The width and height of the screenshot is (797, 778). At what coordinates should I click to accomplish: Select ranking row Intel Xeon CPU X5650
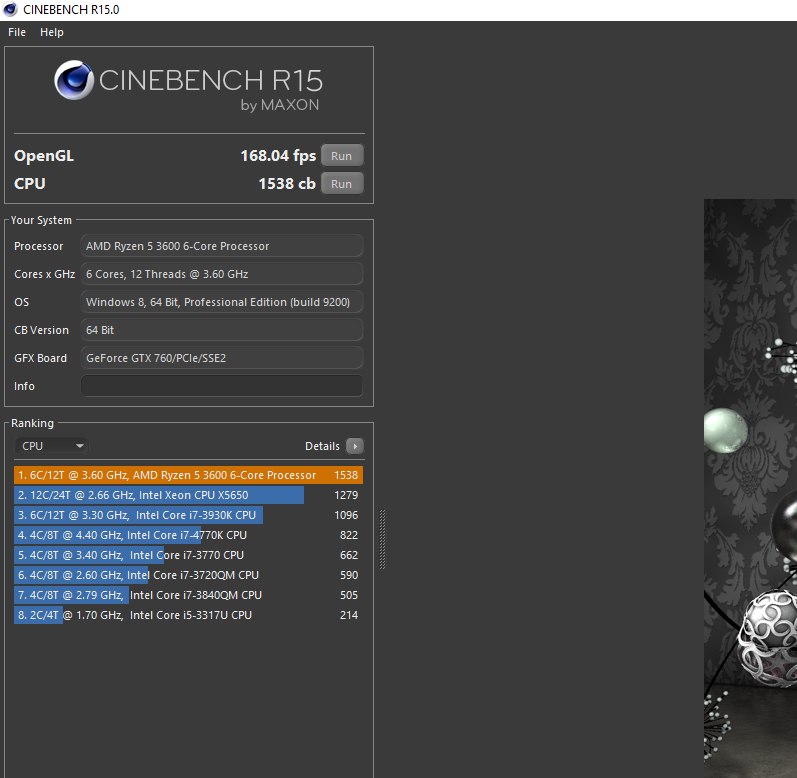pos(189,494)
